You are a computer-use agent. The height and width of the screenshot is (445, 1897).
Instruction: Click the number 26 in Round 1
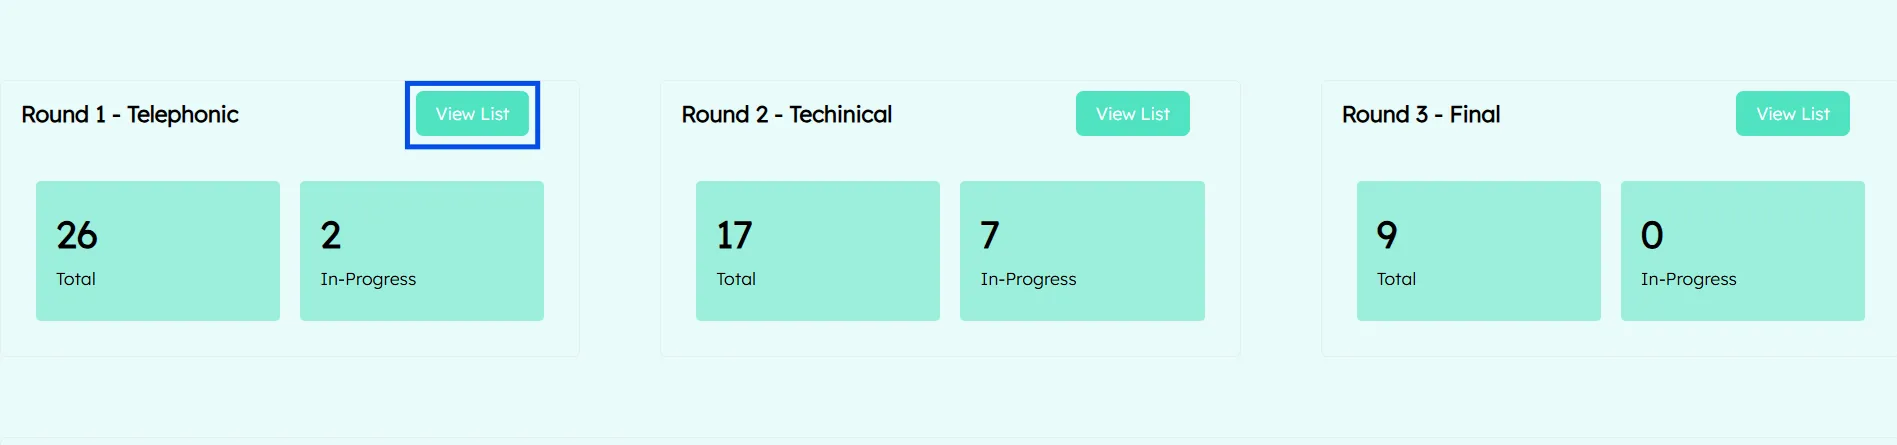[77, 235]
